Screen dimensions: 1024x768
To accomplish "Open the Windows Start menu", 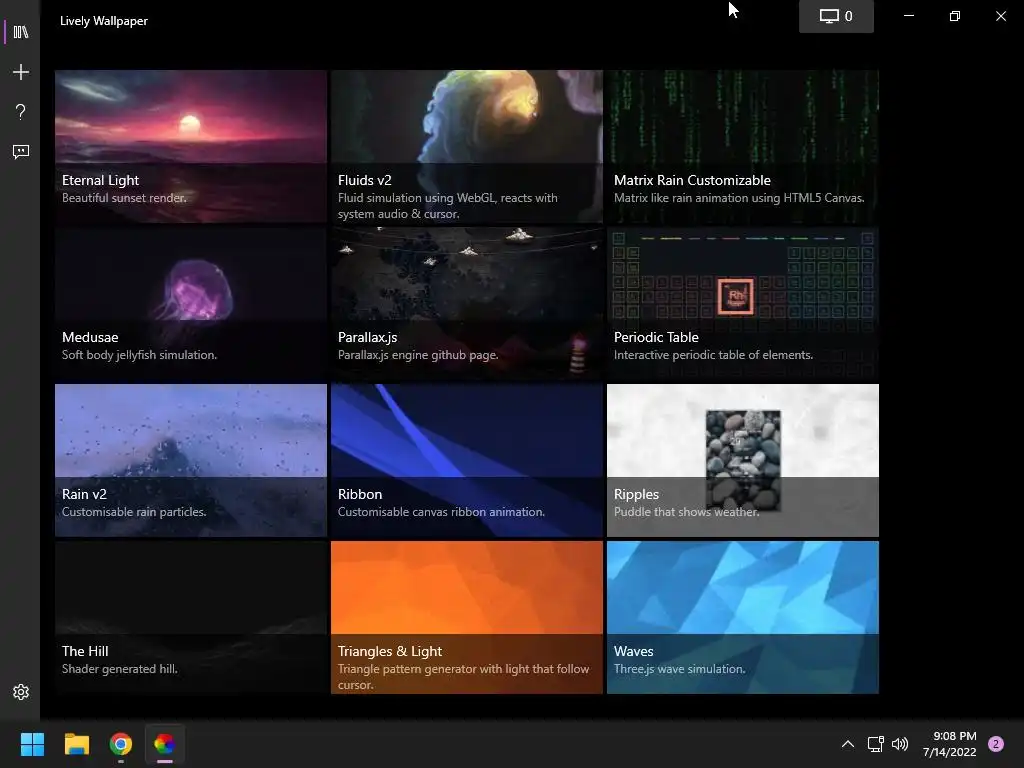I will [x=32, y=744].
